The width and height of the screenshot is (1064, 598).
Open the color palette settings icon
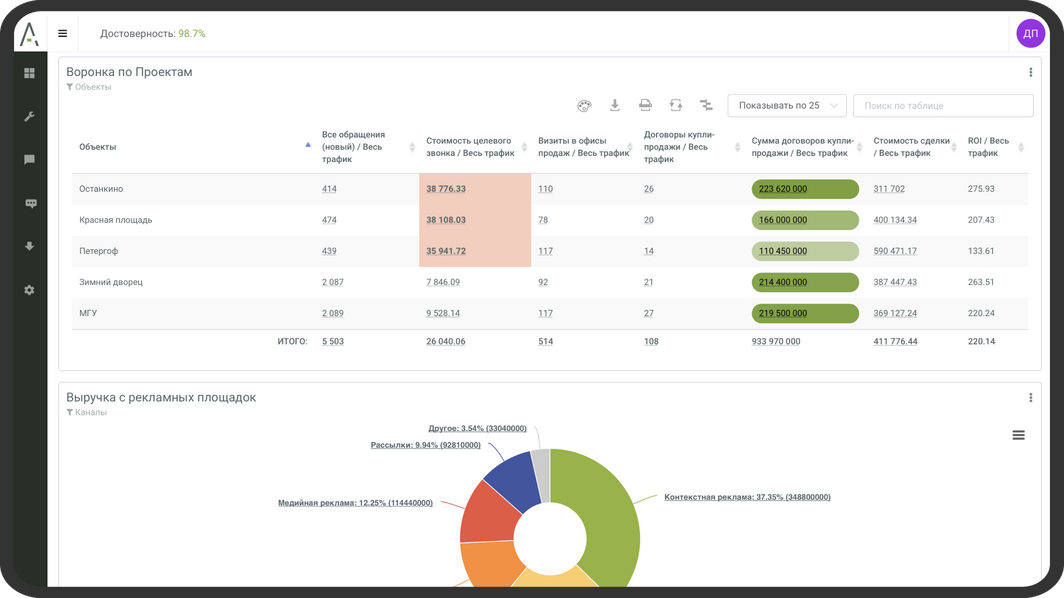(585, 106)
